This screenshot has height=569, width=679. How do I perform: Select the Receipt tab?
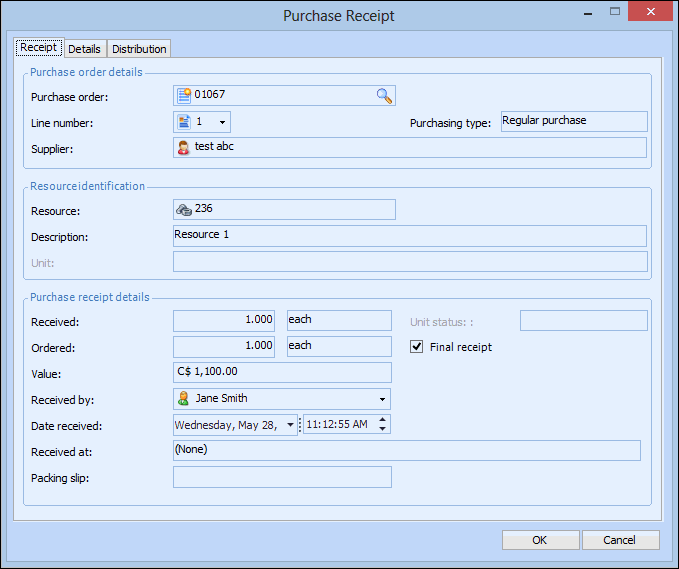39,48
